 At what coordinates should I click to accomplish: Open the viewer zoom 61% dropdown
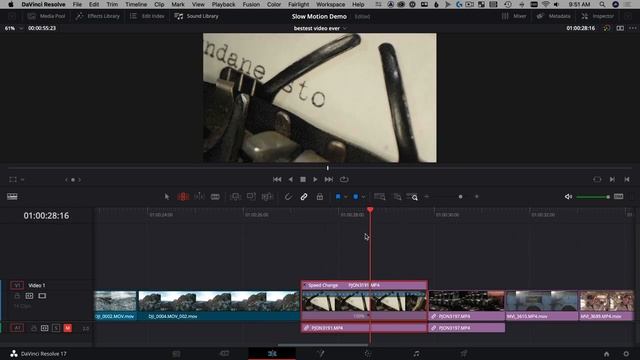click(x=13, y=28)
